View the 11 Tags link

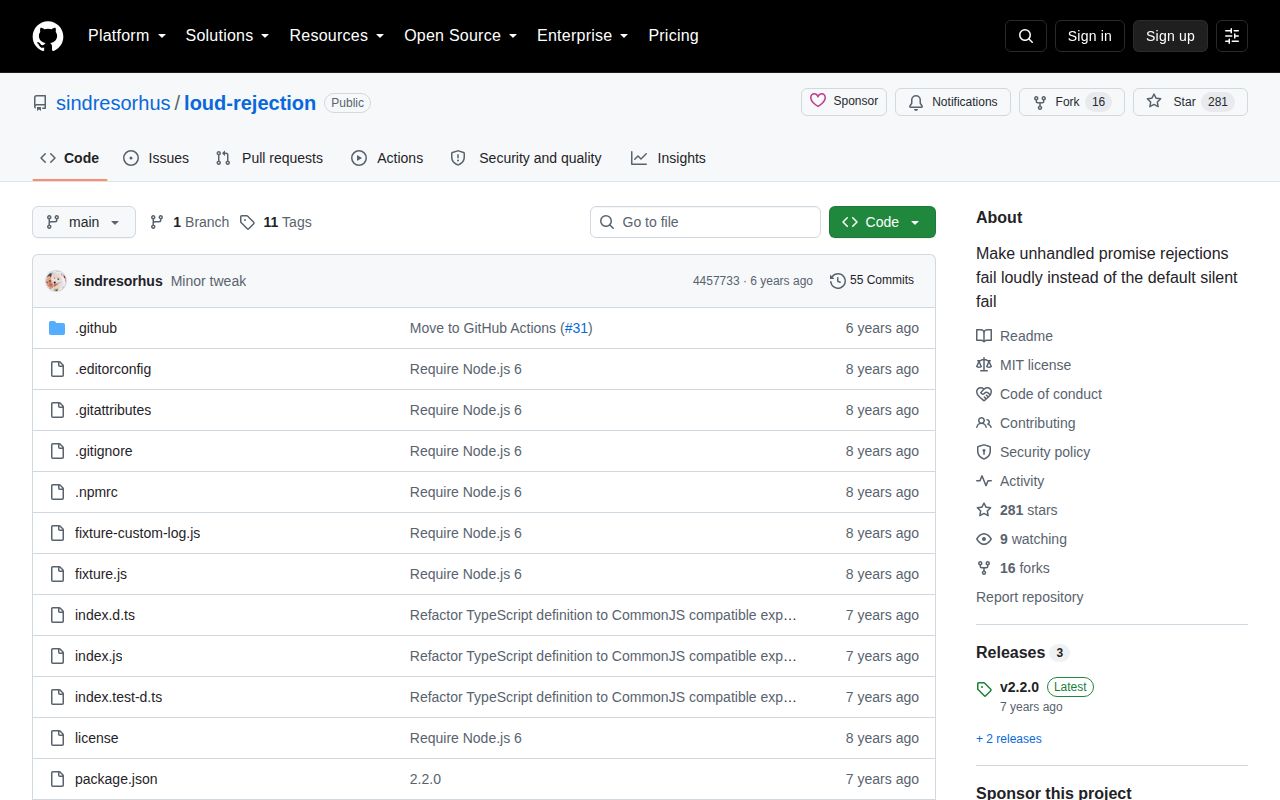click(276, 222)
